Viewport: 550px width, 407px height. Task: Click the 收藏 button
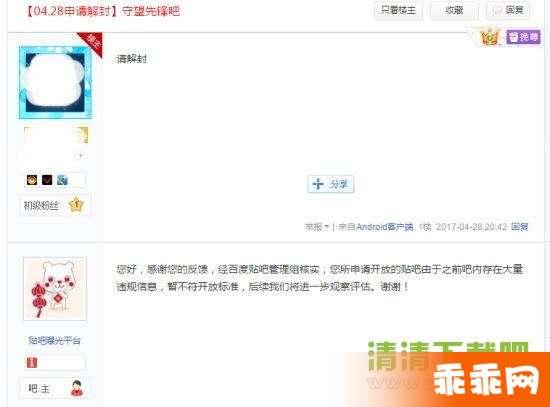coord(454,10)
